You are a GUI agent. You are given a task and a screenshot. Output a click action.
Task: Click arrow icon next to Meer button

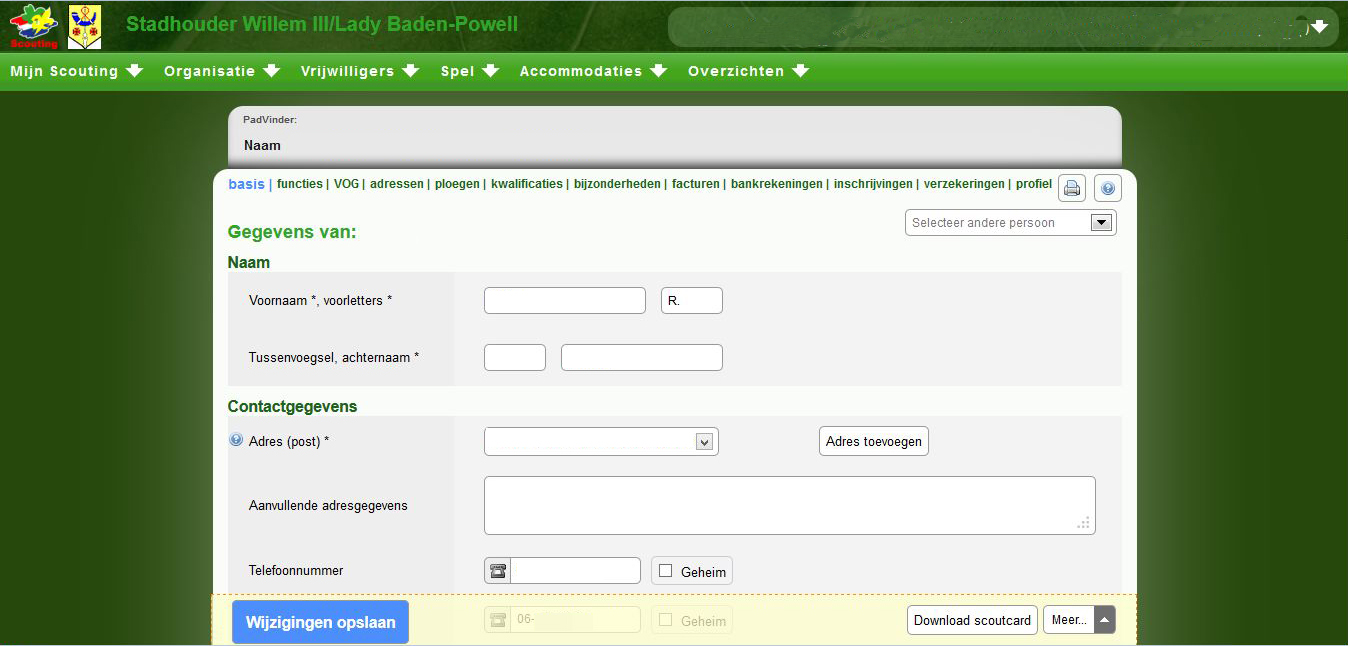[1104, 620]
